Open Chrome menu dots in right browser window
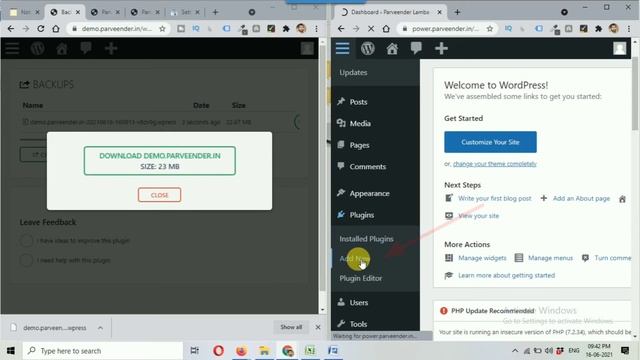 tap(629, 29)
